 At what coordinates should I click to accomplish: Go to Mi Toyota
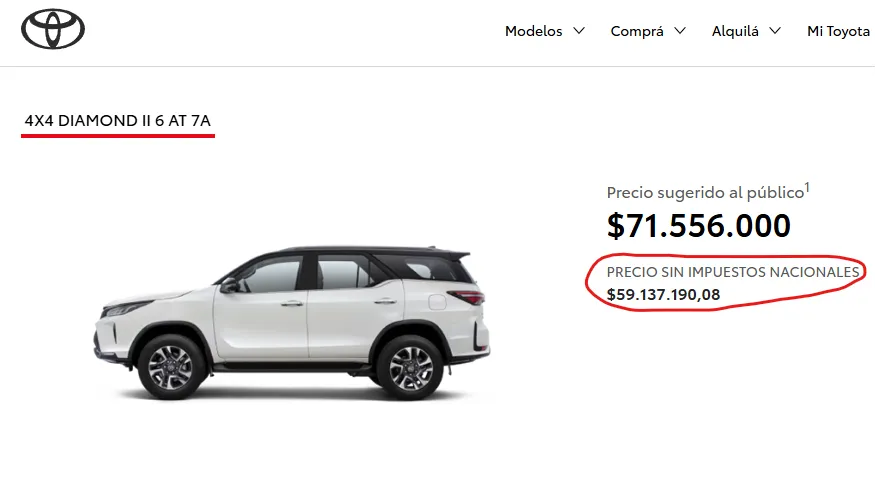pyautogui.click(x=838, y=31)
